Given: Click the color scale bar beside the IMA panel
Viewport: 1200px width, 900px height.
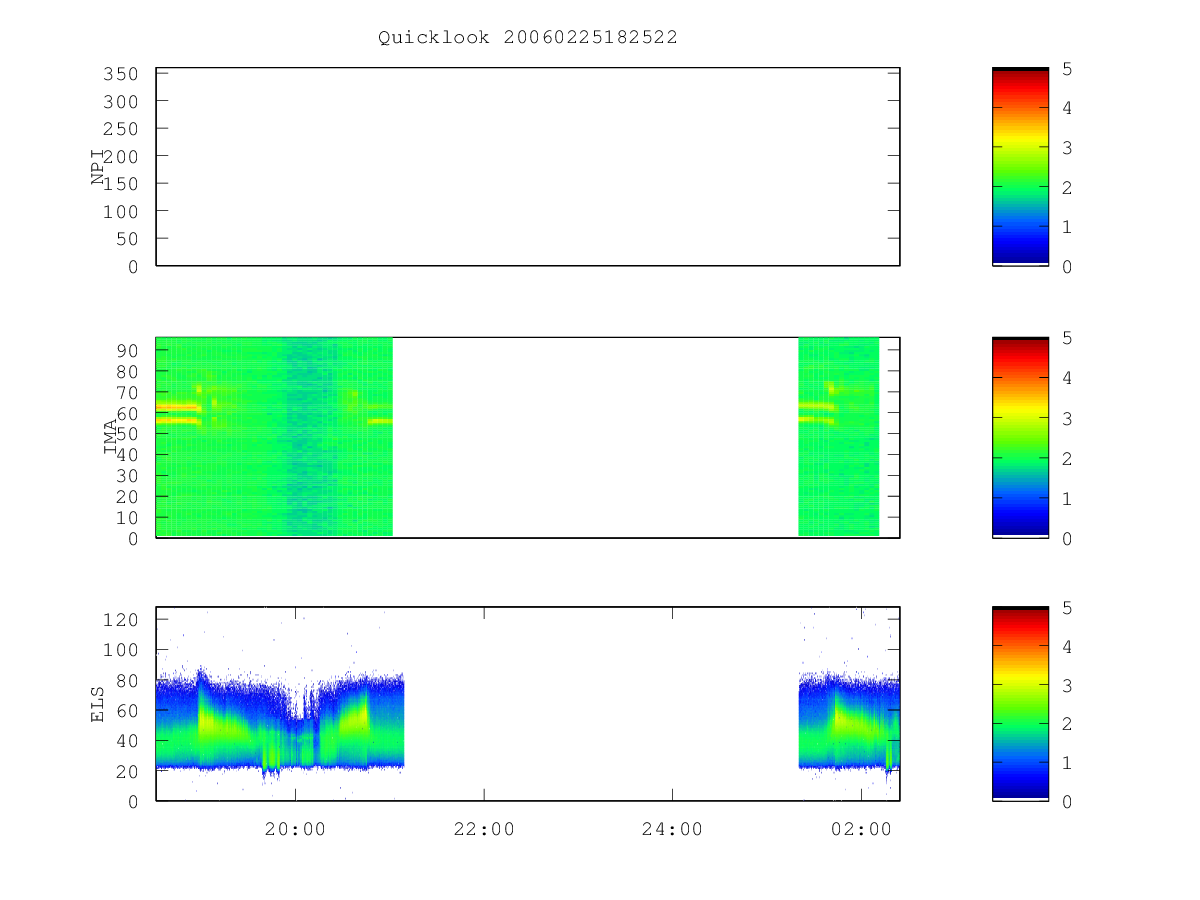Looking at the screenshot, I should coord(1020,437).
